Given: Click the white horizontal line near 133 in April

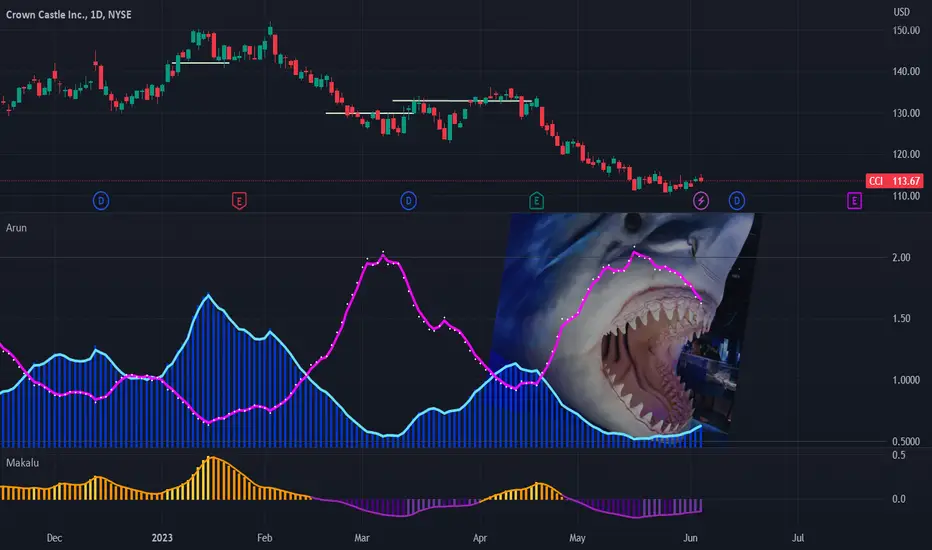Looking at the screenshot, I should pyautogui.click(x=462, y=100).
